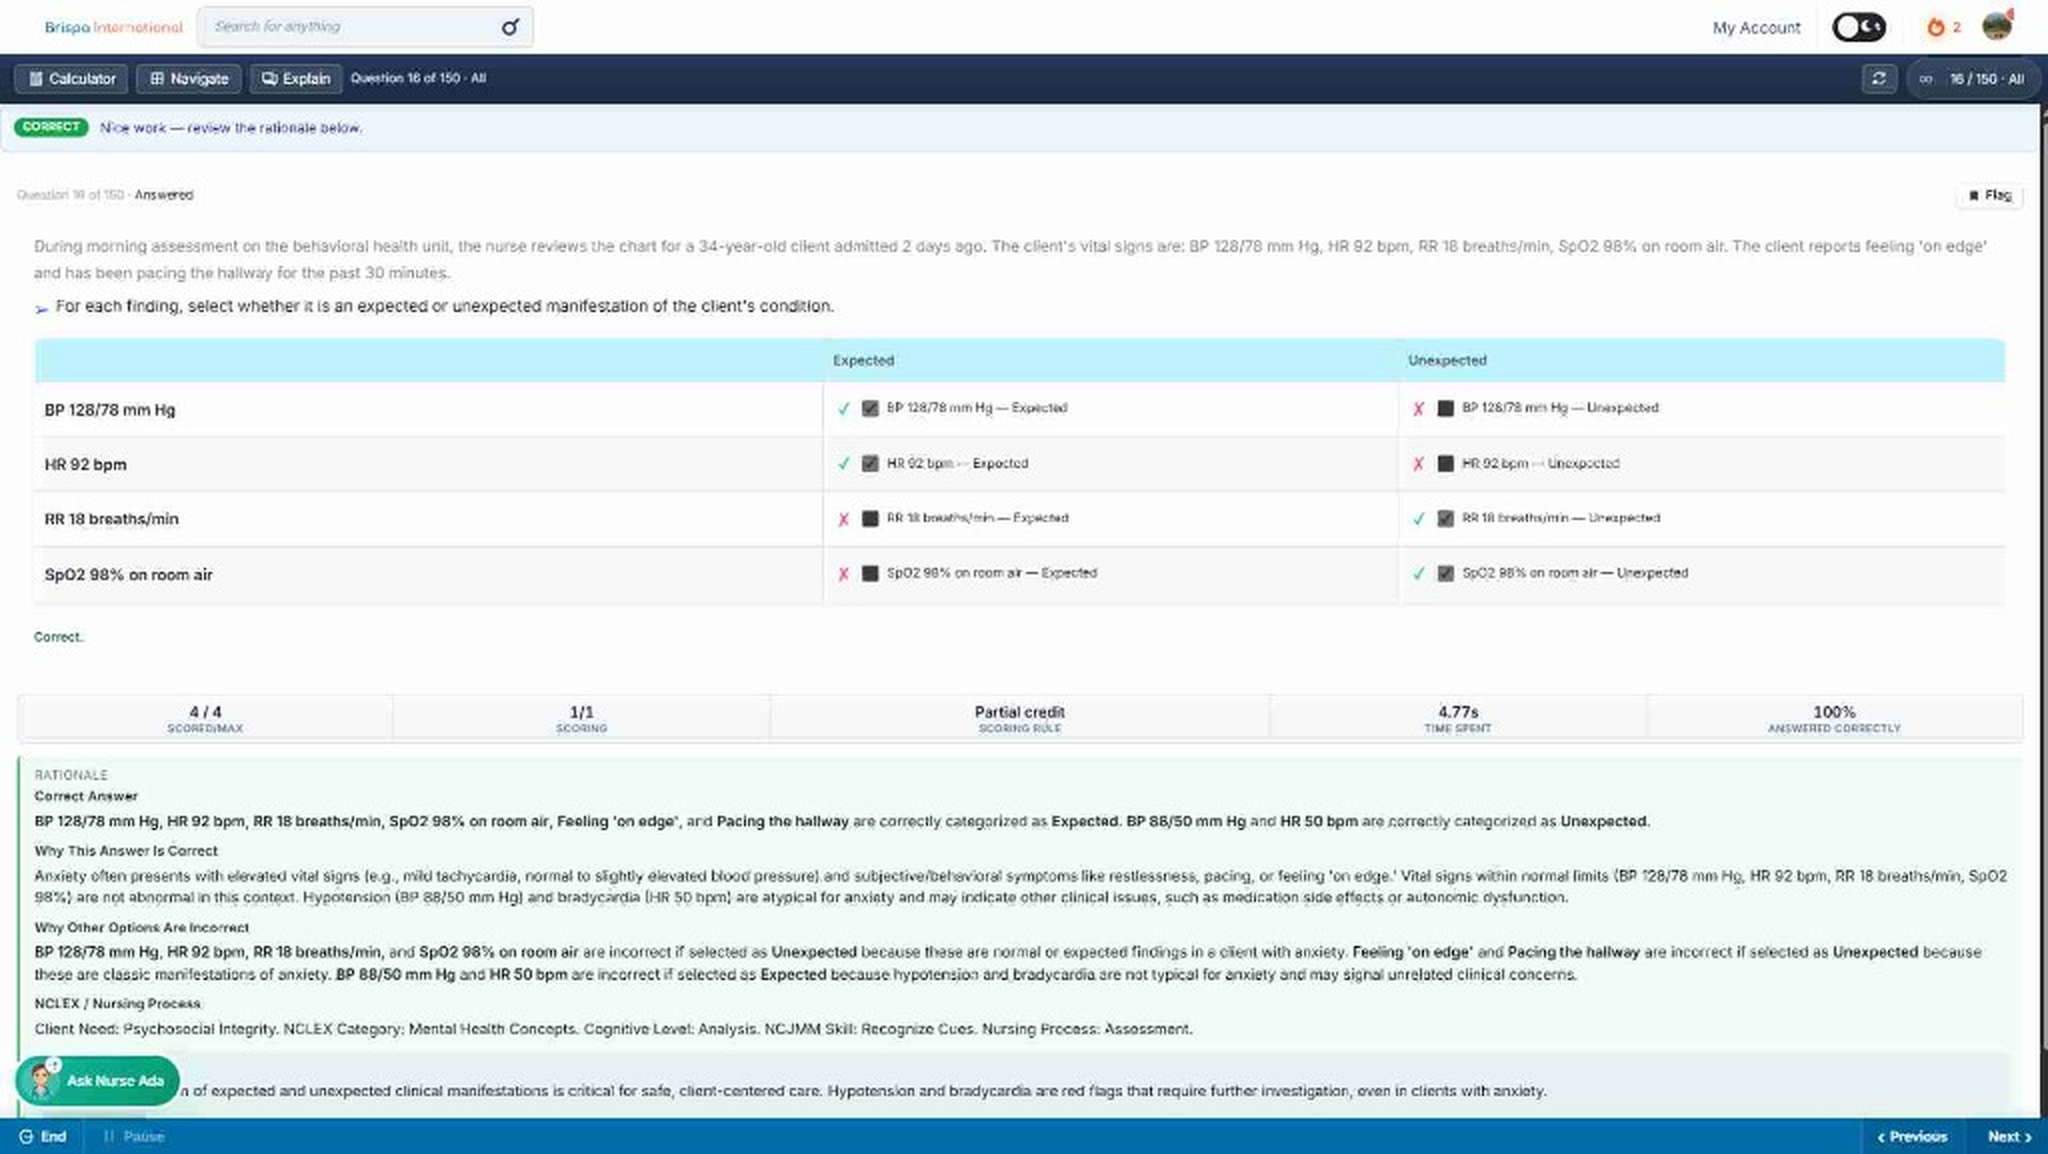The image size is (2048, 1154).
Task: Click the 100% answered correctly stat
Action: coord(1834,718)
